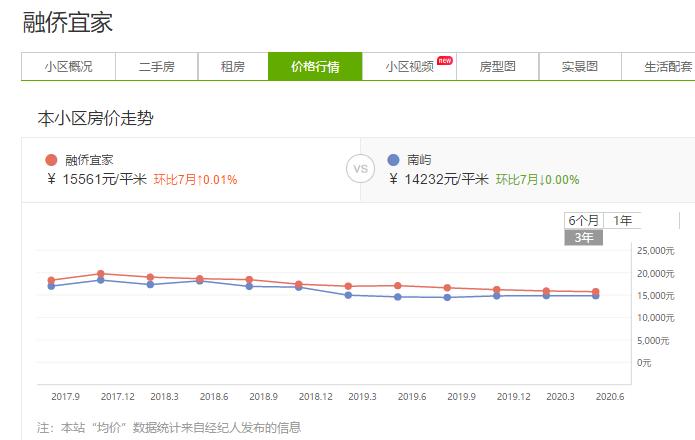Image resolution: width=695 pixels, height=440 pixels.
Task: Switch to the 房型图 tab
Action: click(x=497, y=66)
